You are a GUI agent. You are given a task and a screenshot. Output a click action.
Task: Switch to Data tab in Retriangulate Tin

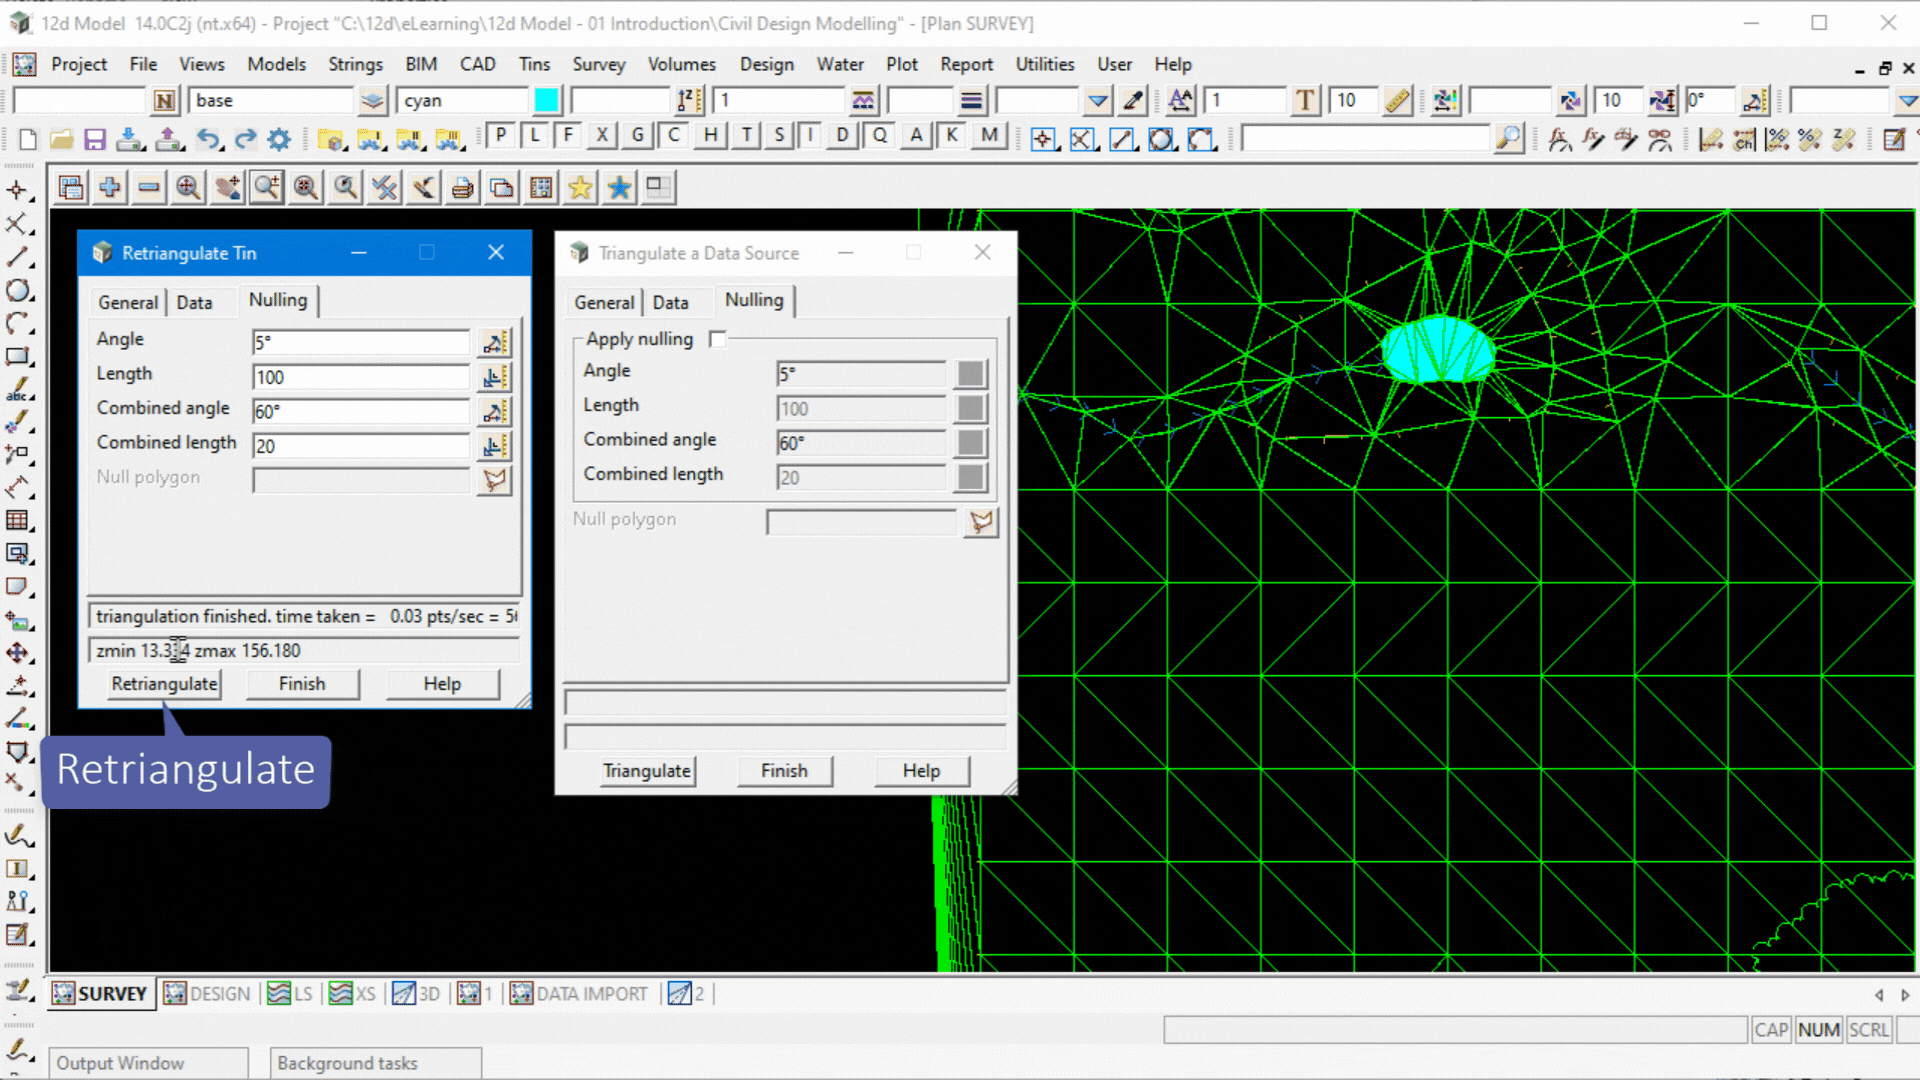point(194,302)
